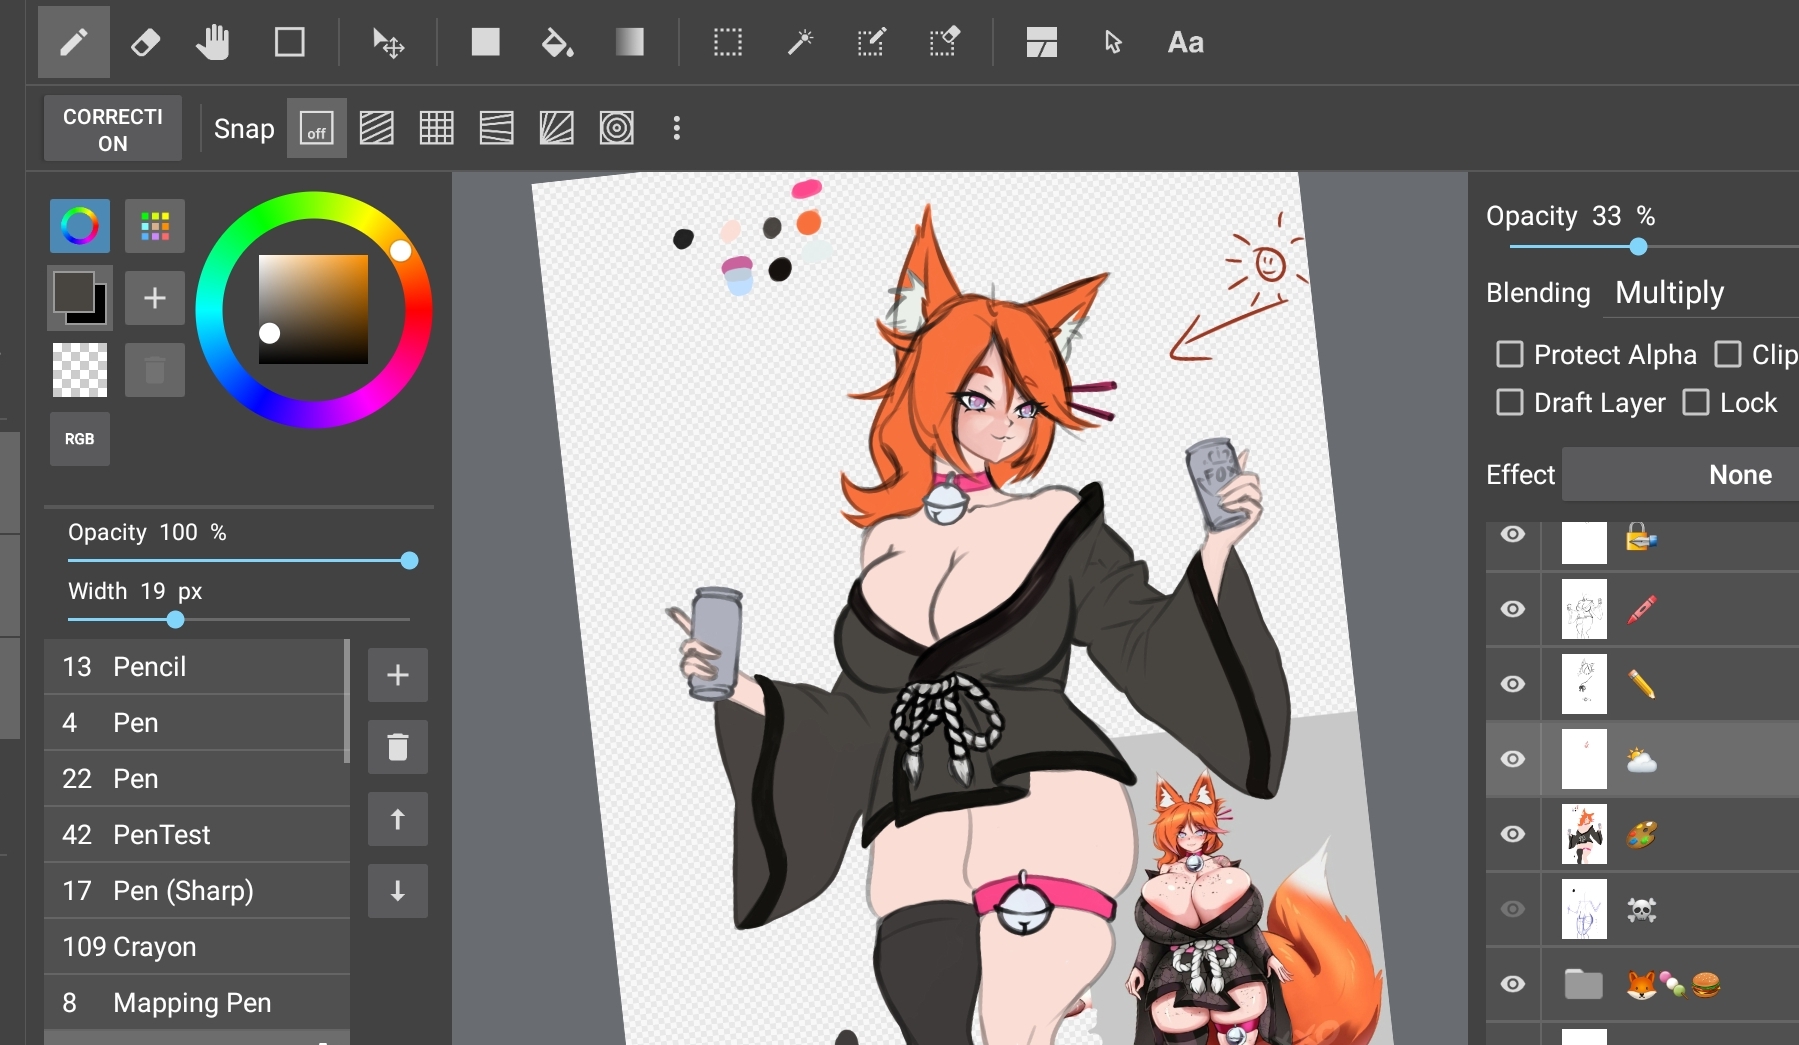Open the extra snap options menu

click(677, 128)
